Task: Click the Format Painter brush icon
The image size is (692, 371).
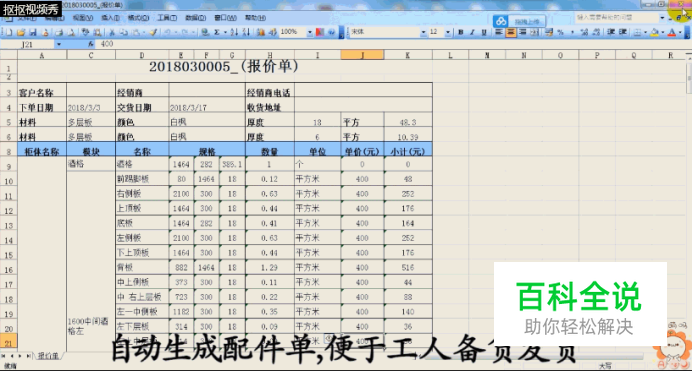Action: (153, 32)
